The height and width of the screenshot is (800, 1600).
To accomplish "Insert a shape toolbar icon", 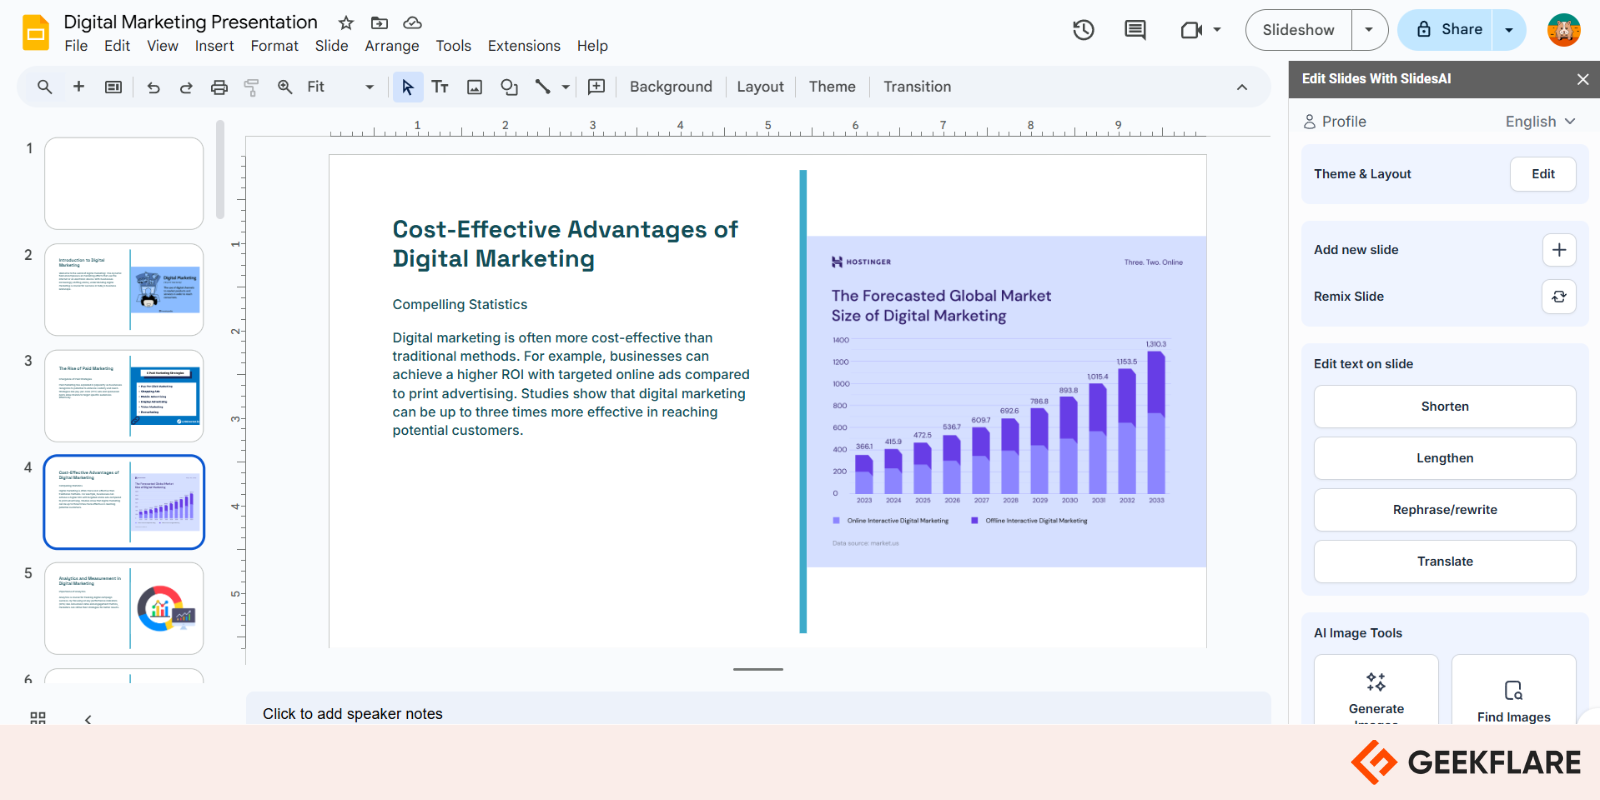I will click(x=509, y=87).
